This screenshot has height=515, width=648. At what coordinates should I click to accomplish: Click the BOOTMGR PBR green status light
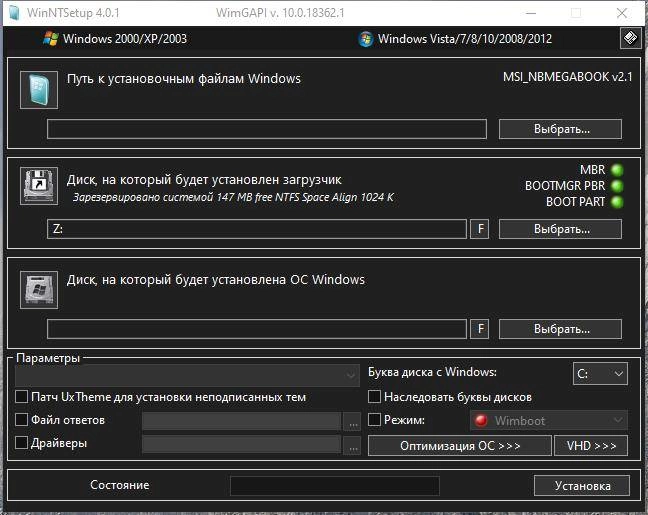coord(617,186)
